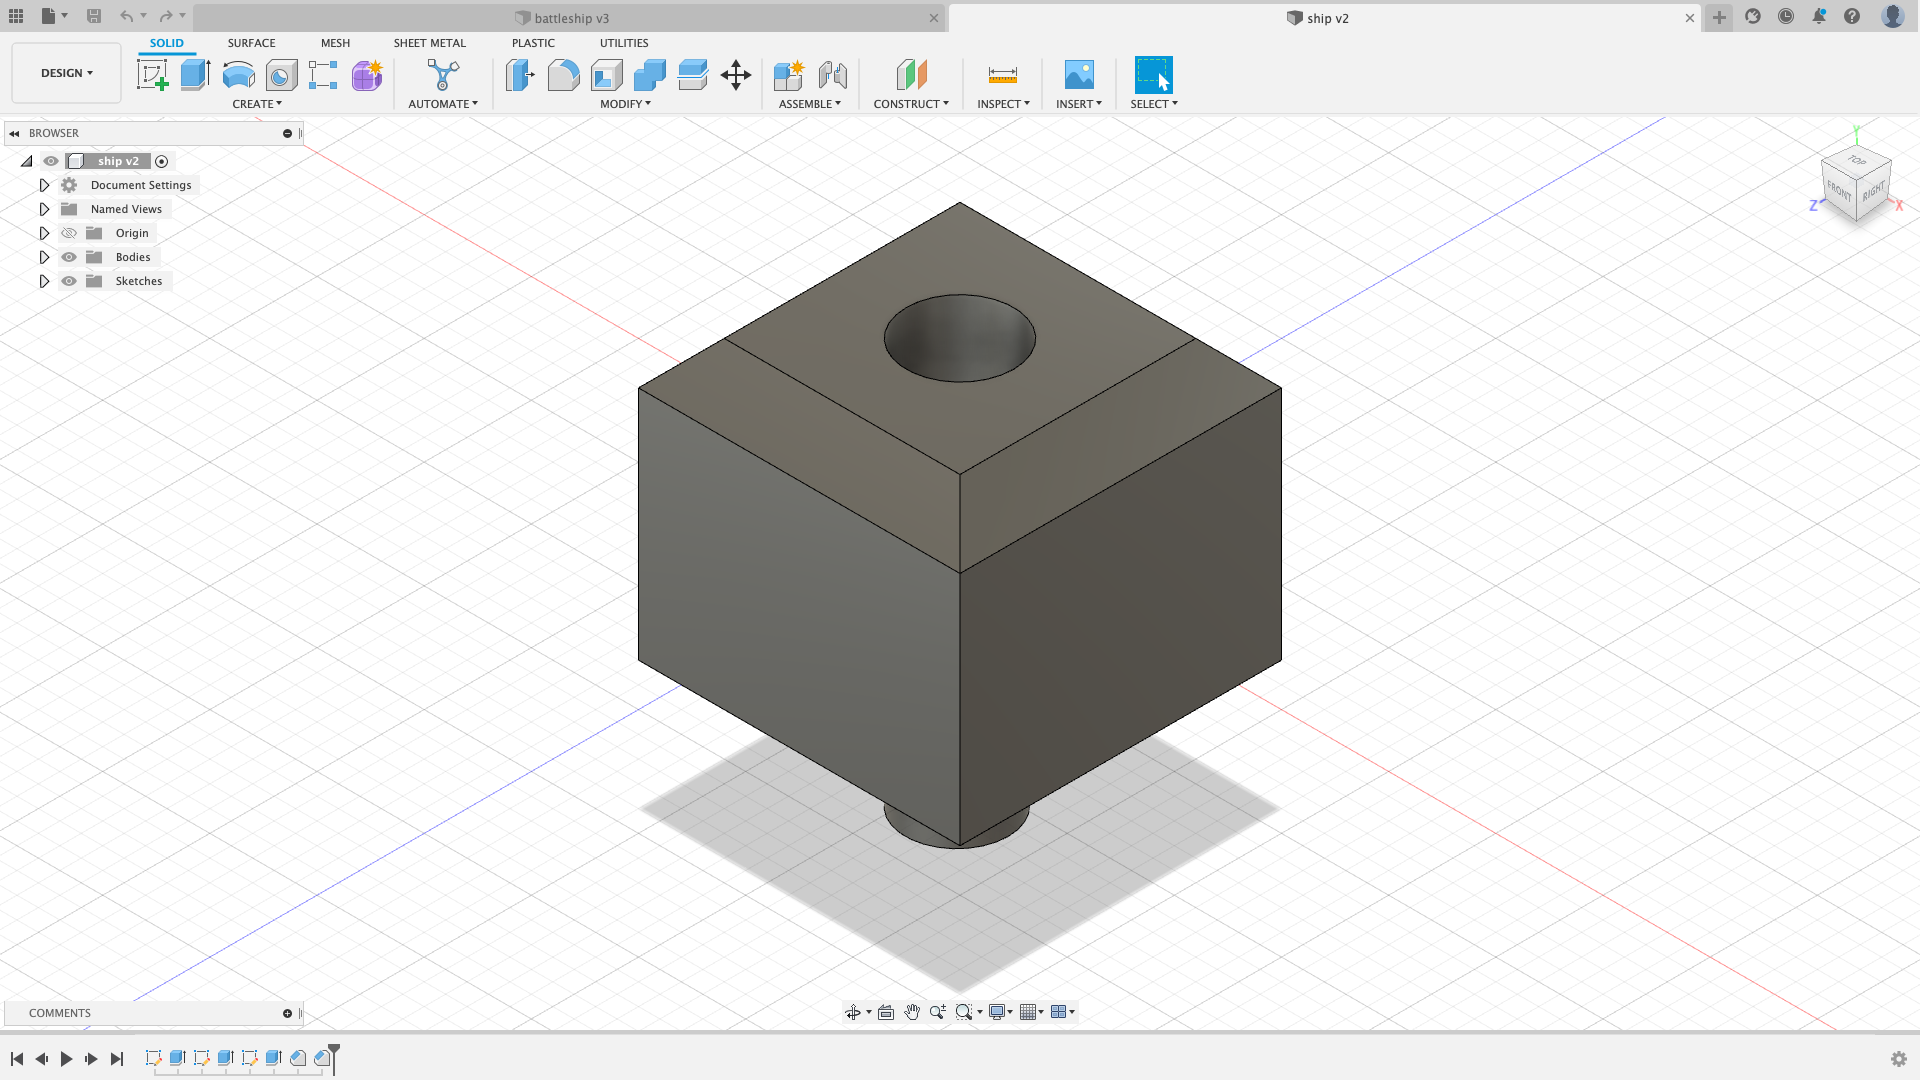The width and height of the screenshot is (1920, 1080).
Task: Click the Automate tool icon
Action: (x=443, y=75)
